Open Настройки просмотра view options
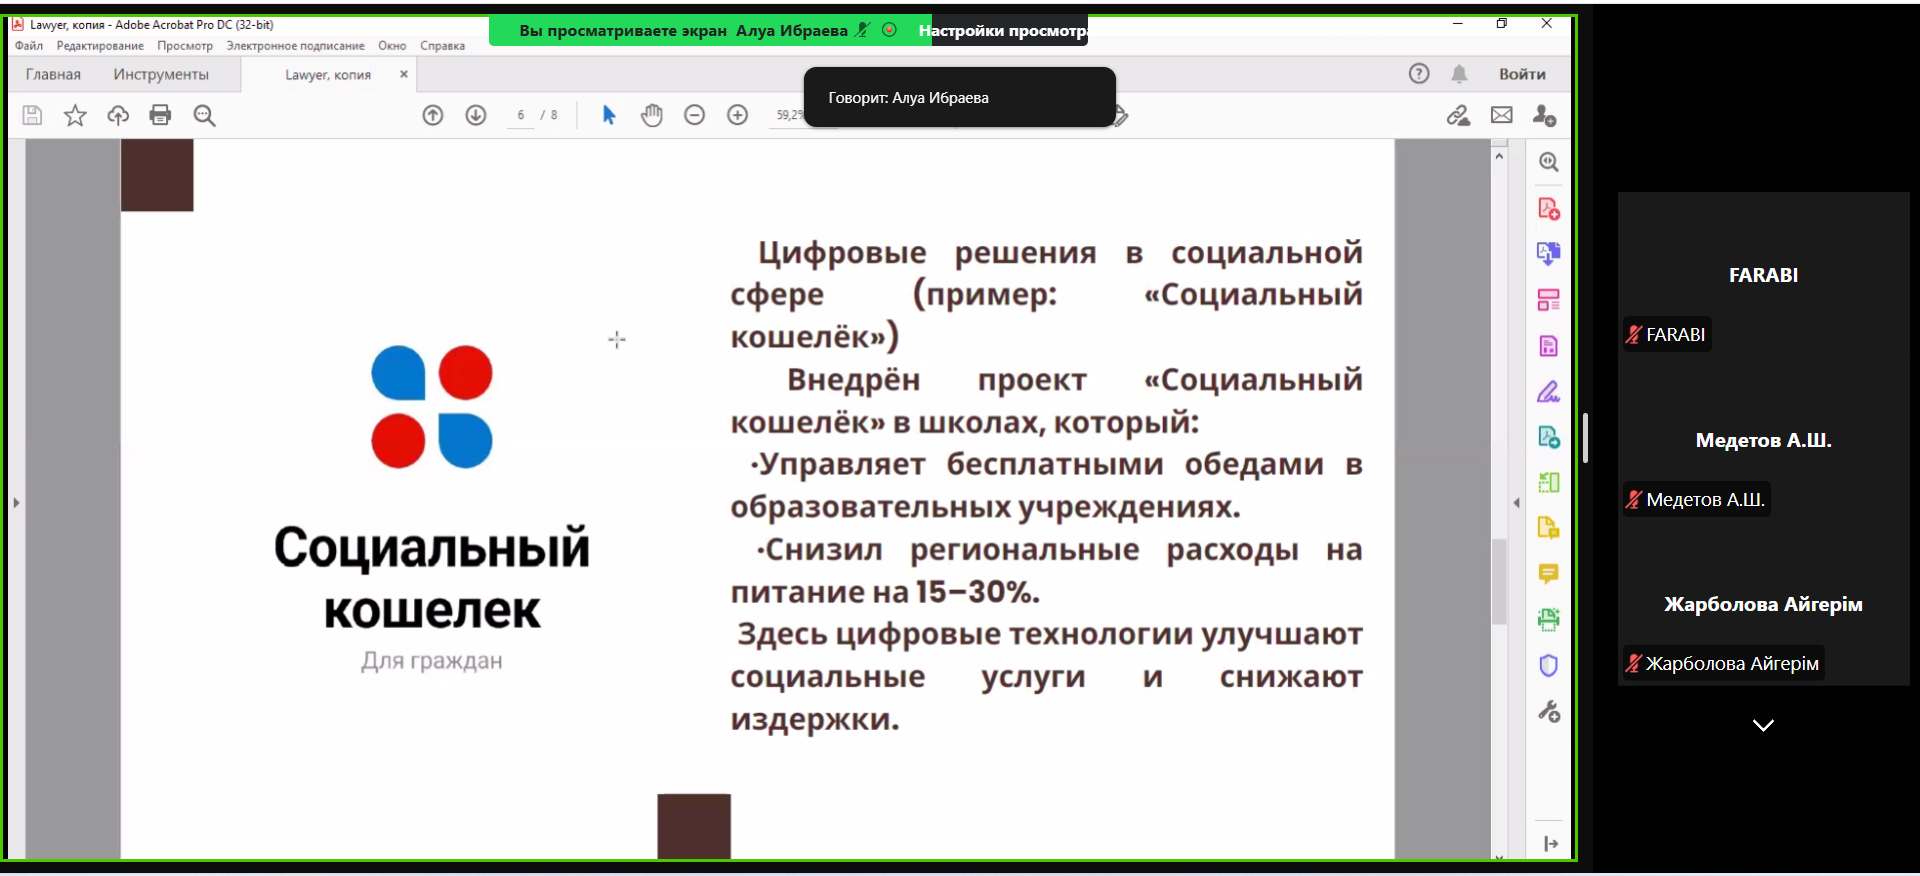 point(1003,31)
